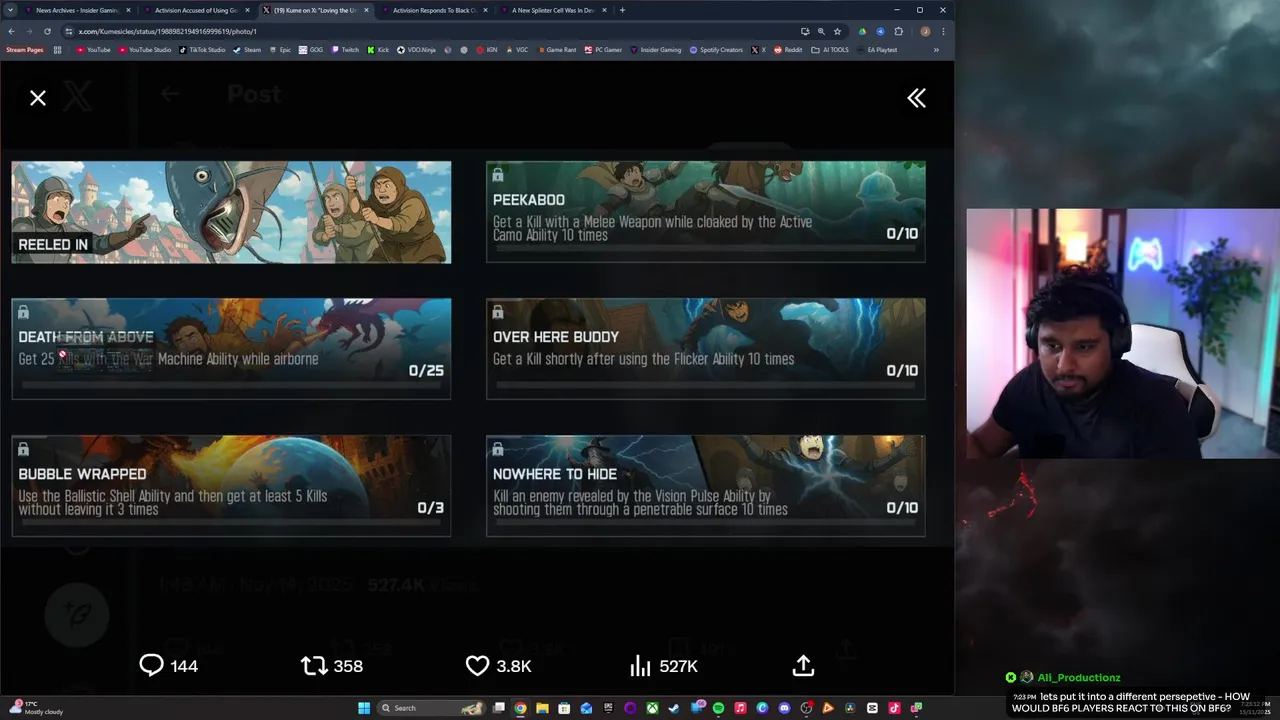The width and height of the screenshot is (1280, 720).
Task: Open the VDO.Ninja bookmark
Action: click(416, 49)
